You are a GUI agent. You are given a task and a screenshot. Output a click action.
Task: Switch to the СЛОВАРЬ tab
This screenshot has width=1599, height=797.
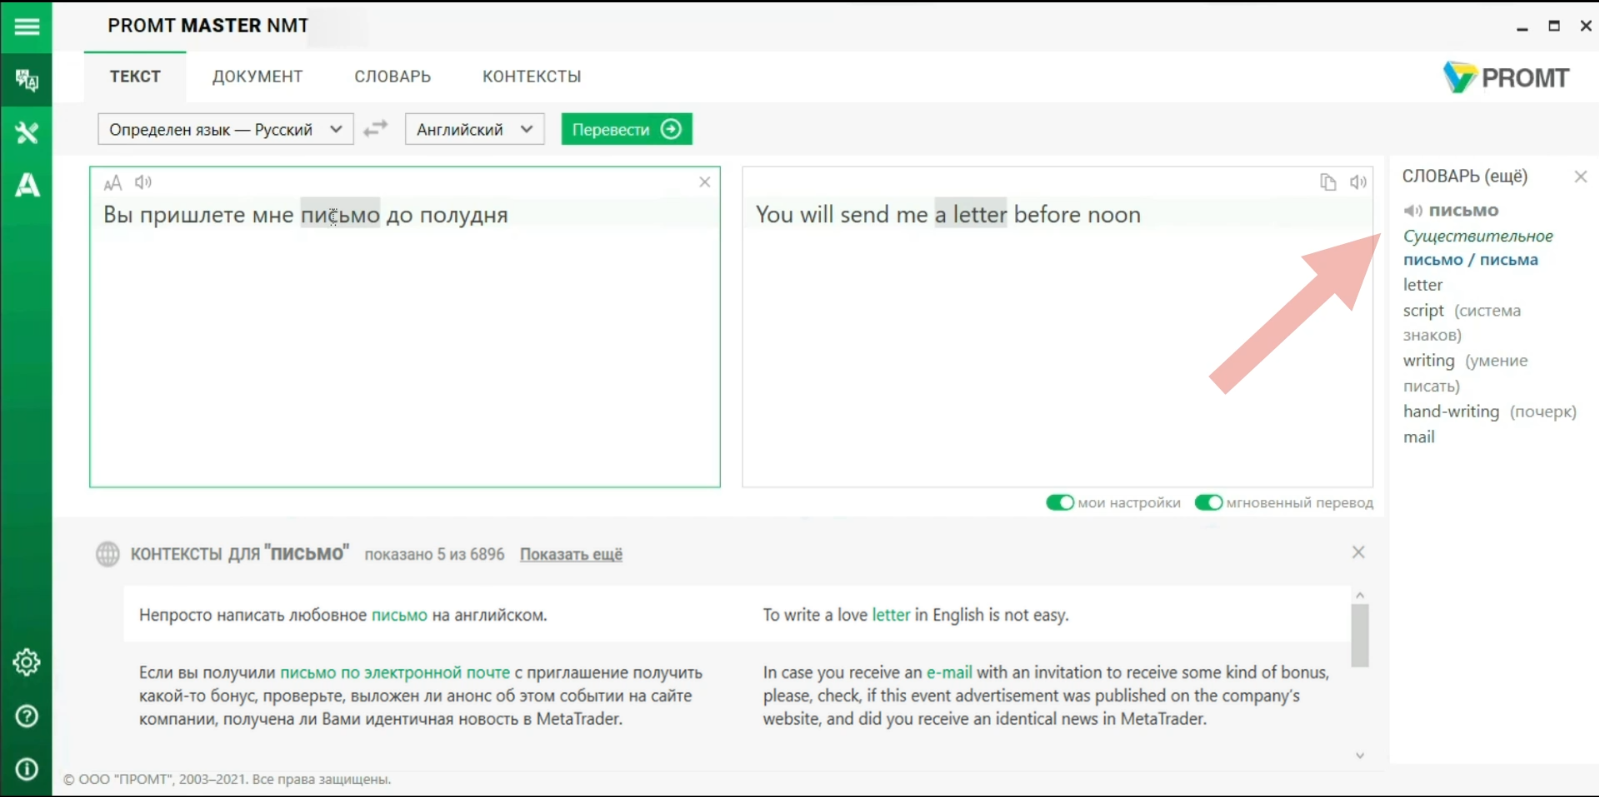(x=393, y=76)
